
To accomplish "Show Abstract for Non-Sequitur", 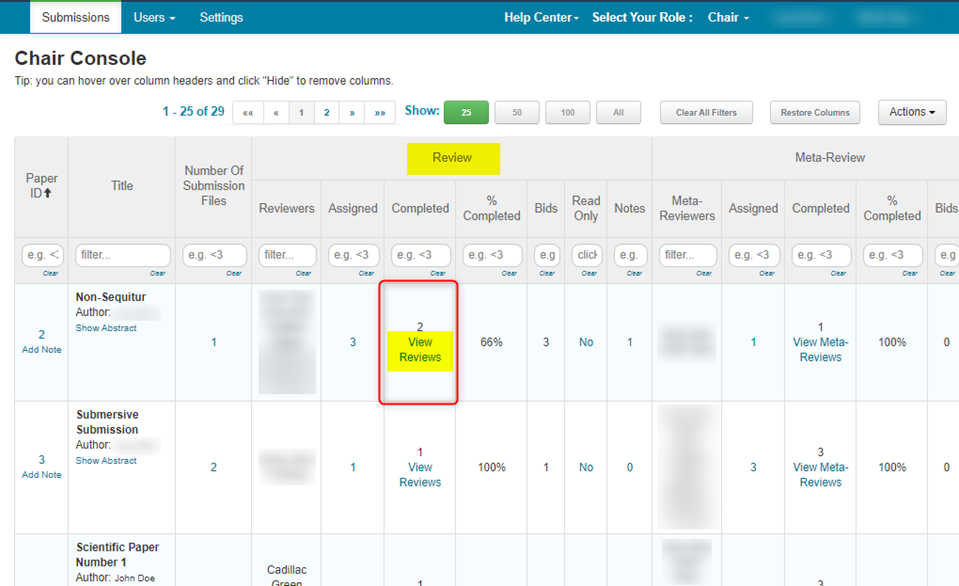I will click(x=106, y=328).
